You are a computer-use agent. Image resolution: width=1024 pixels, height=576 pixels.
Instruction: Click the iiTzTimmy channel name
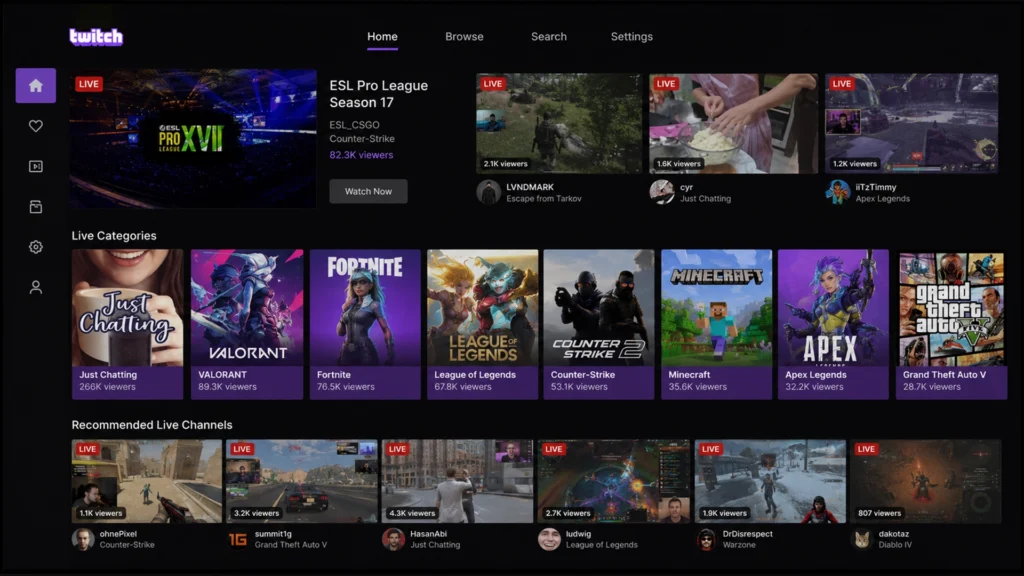click(x=876, y=187)
